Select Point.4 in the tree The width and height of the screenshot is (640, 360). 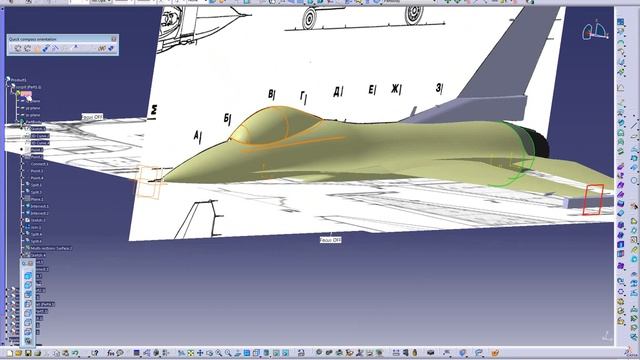37,178
